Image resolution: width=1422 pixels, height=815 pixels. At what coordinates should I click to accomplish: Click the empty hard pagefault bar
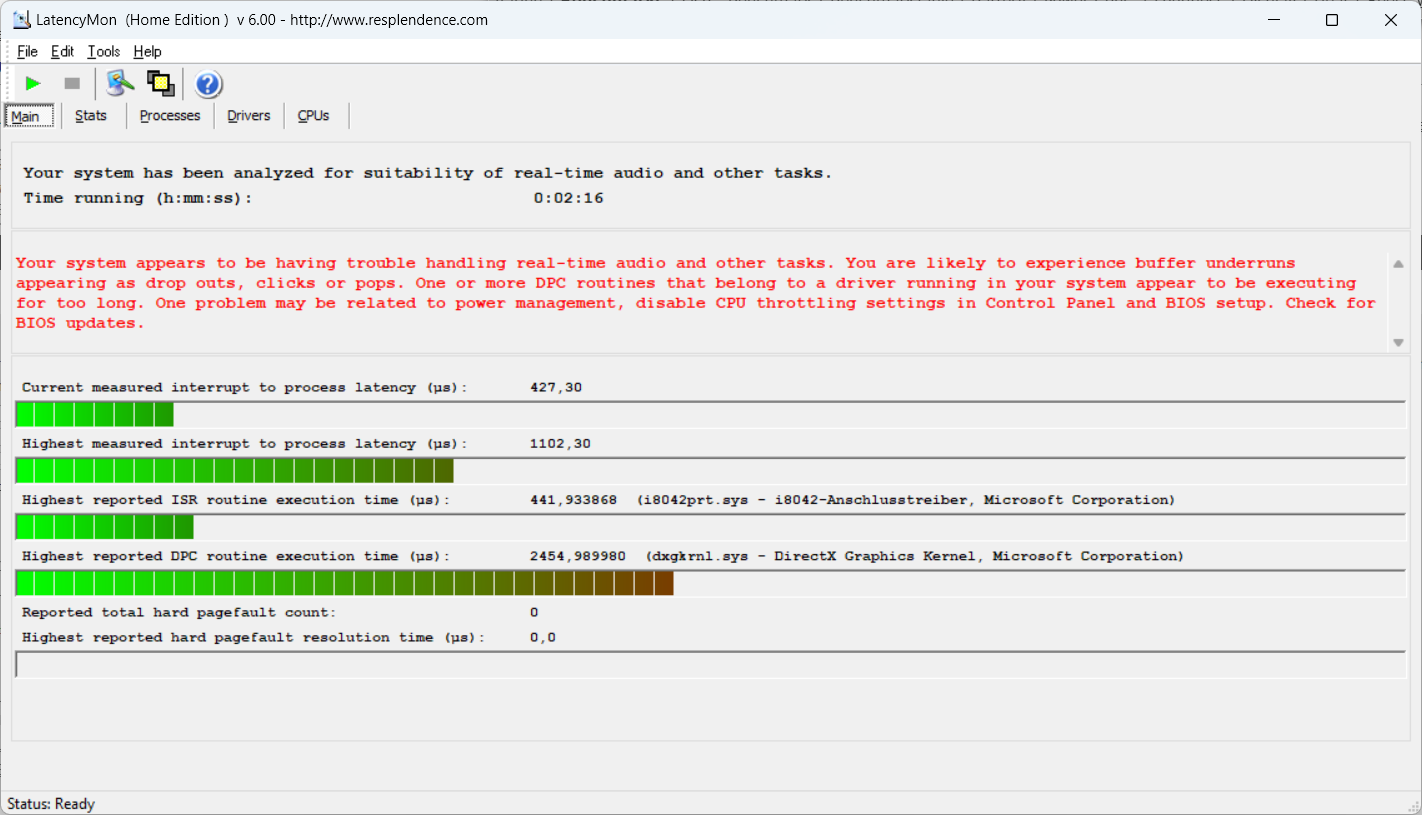pos(711,664)
